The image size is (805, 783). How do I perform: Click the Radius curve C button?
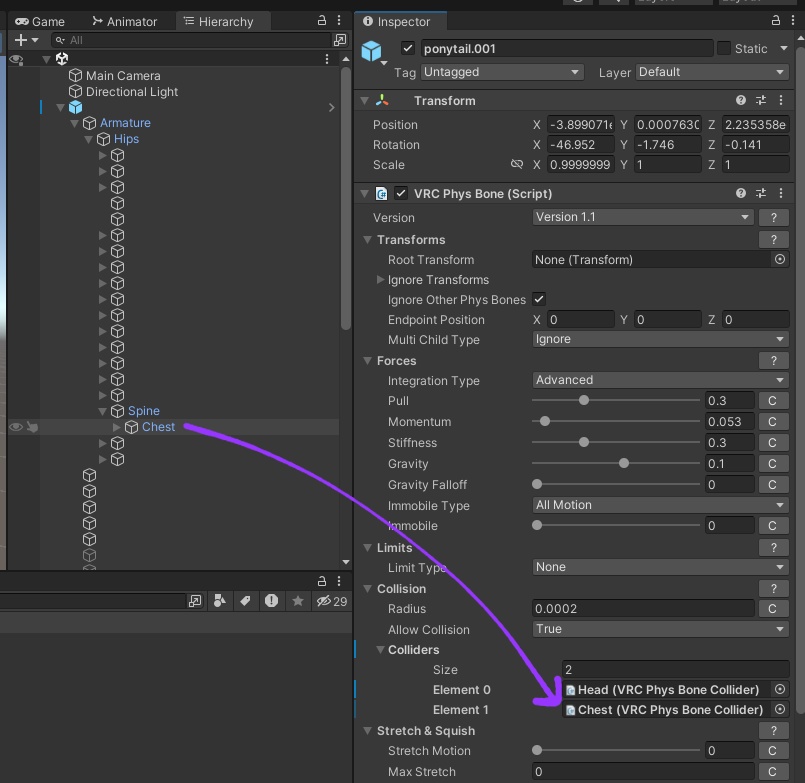[773, 608]
